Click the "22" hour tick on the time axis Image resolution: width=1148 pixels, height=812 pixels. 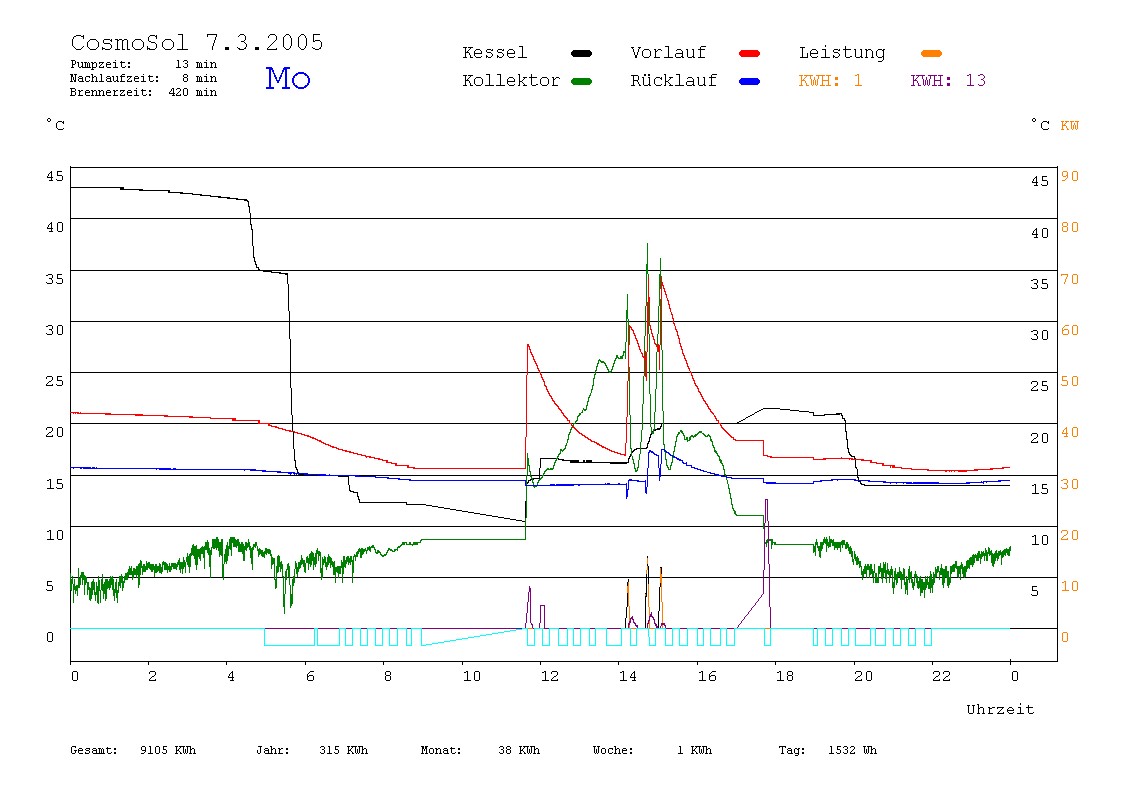[942, 677]
